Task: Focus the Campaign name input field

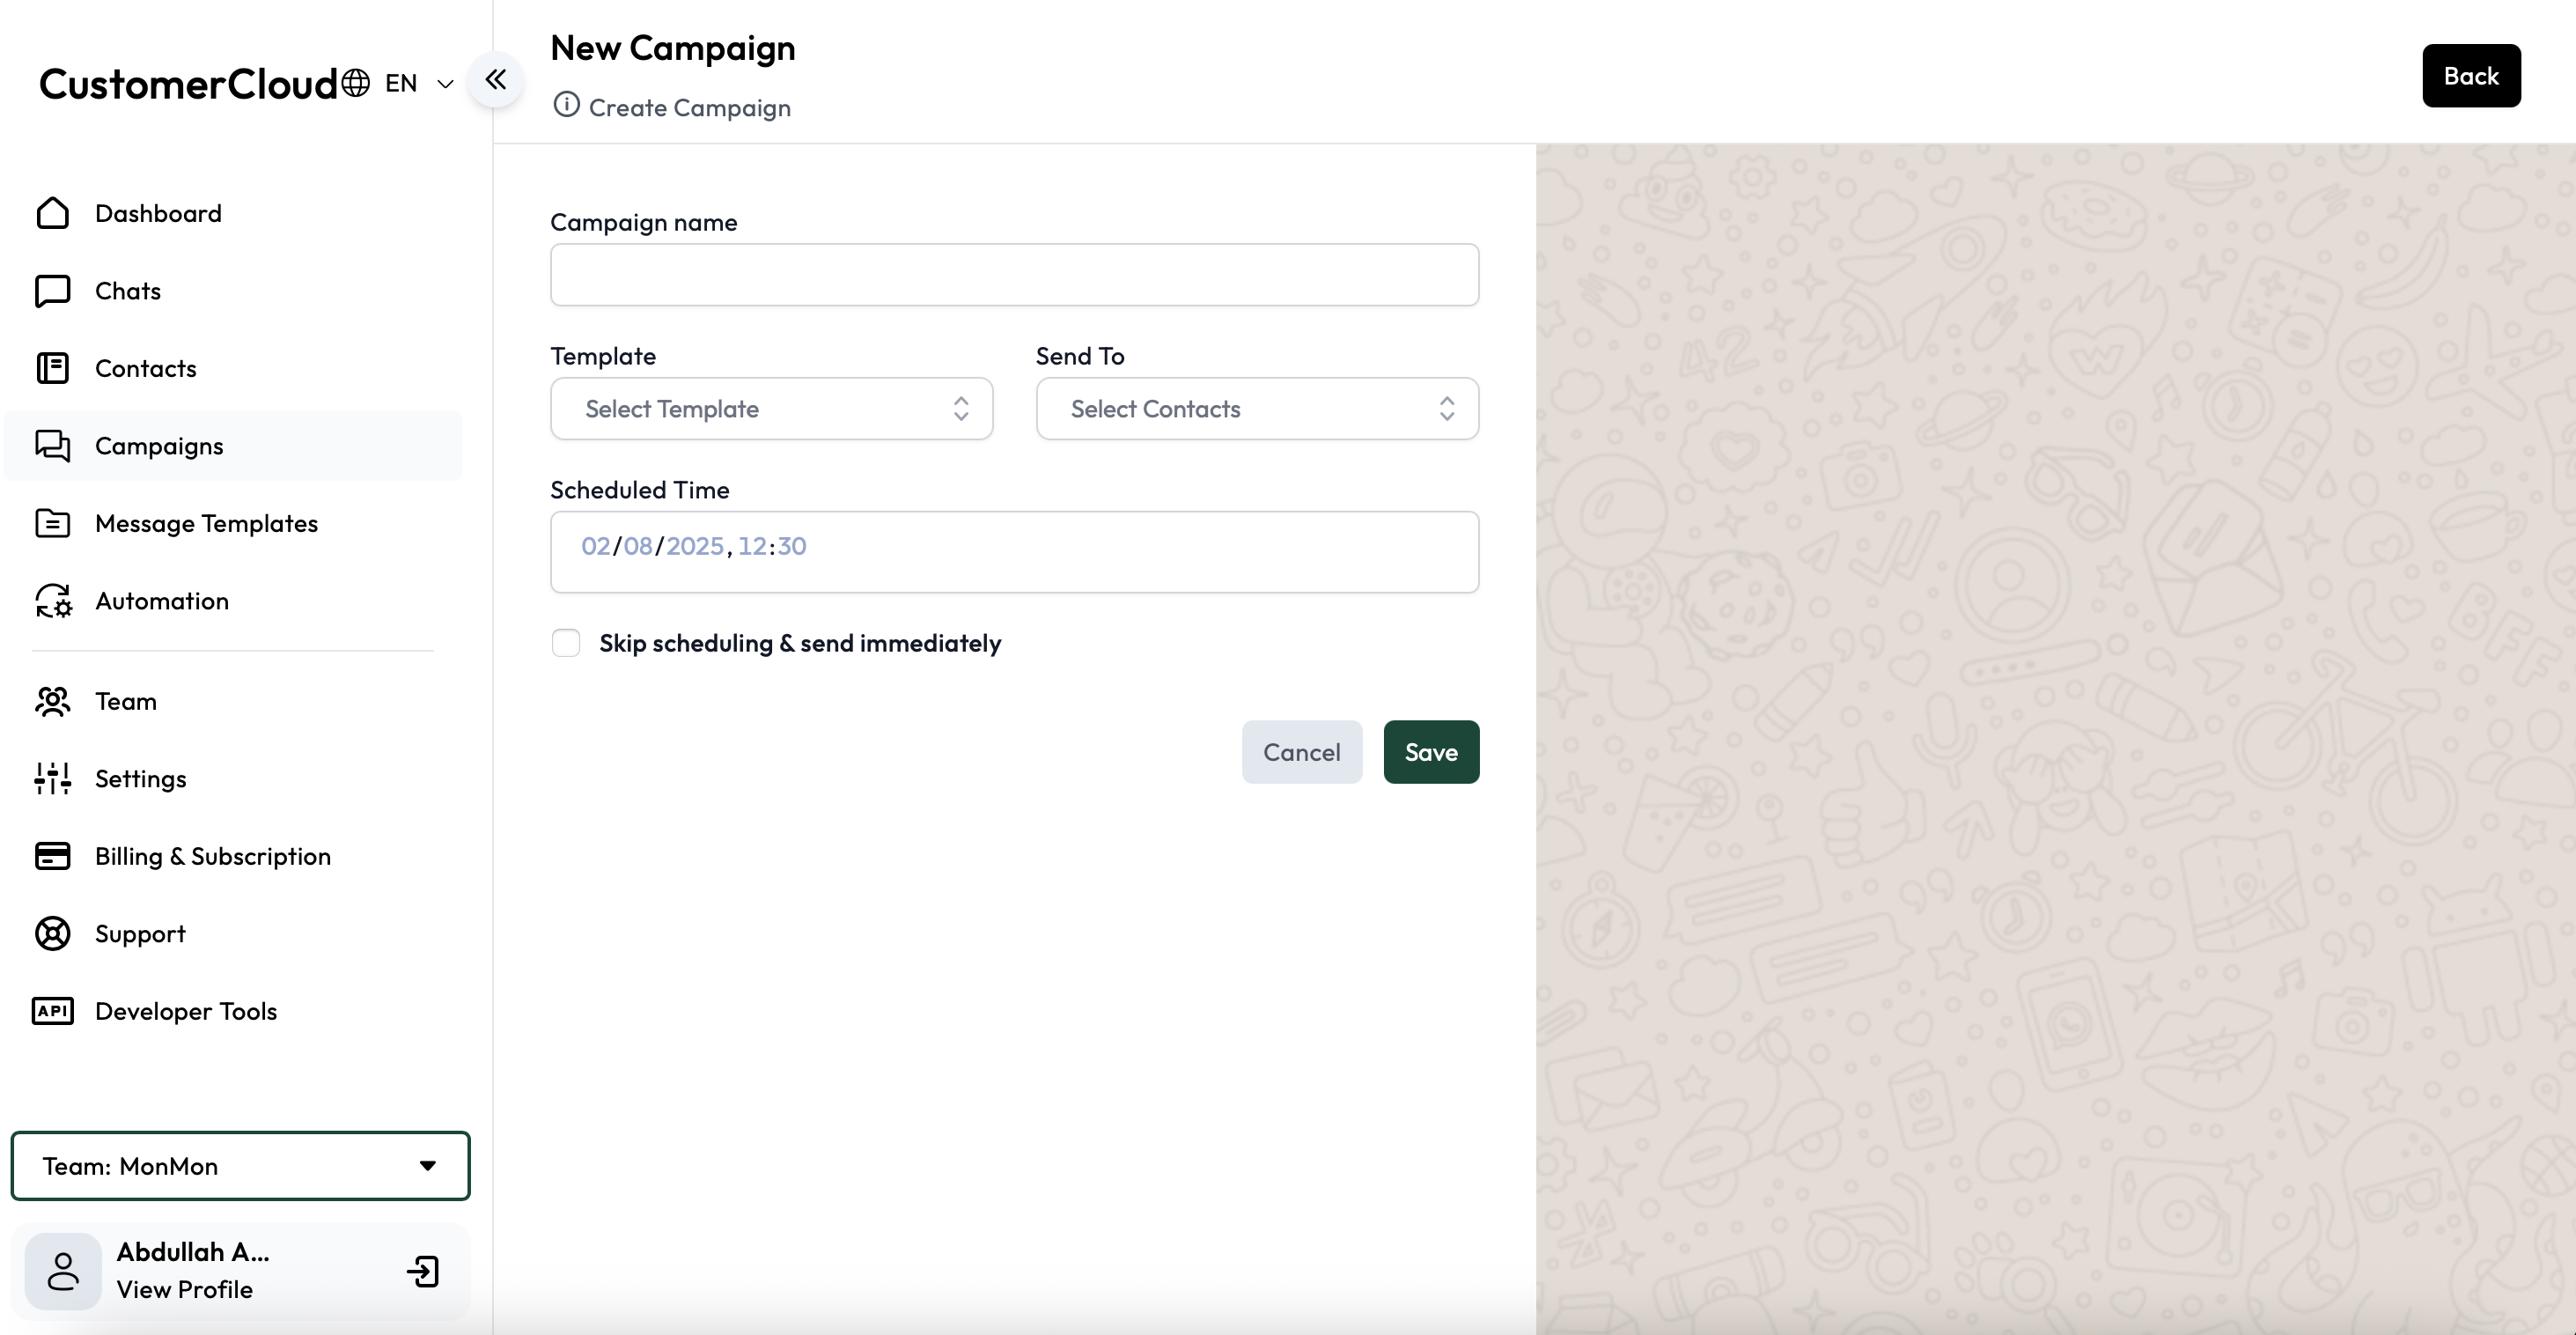Action: tap(1014, 275)
